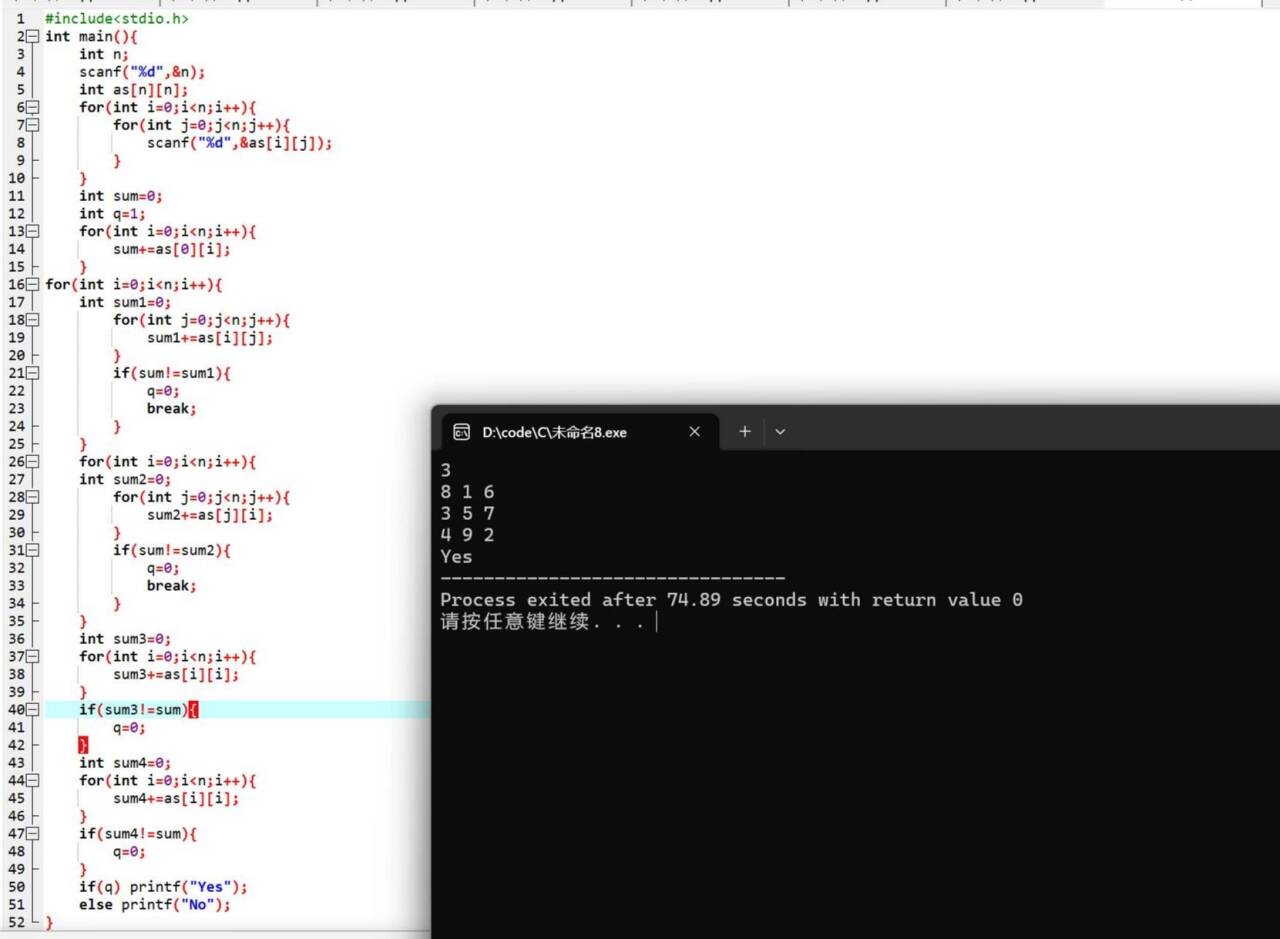The width and height of the screenshot is (1280, 939).
Task: Click the int sum=0; line
Action: pos(121,196)
